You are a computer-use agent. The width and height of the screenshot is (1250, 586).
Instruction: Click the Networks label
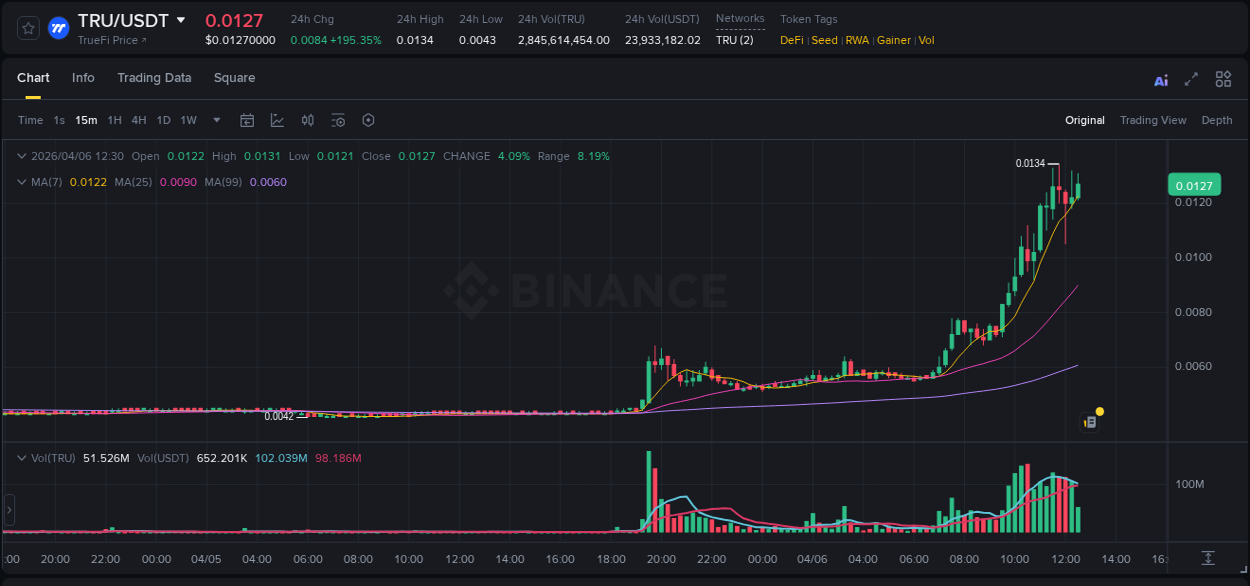point(740,19)
